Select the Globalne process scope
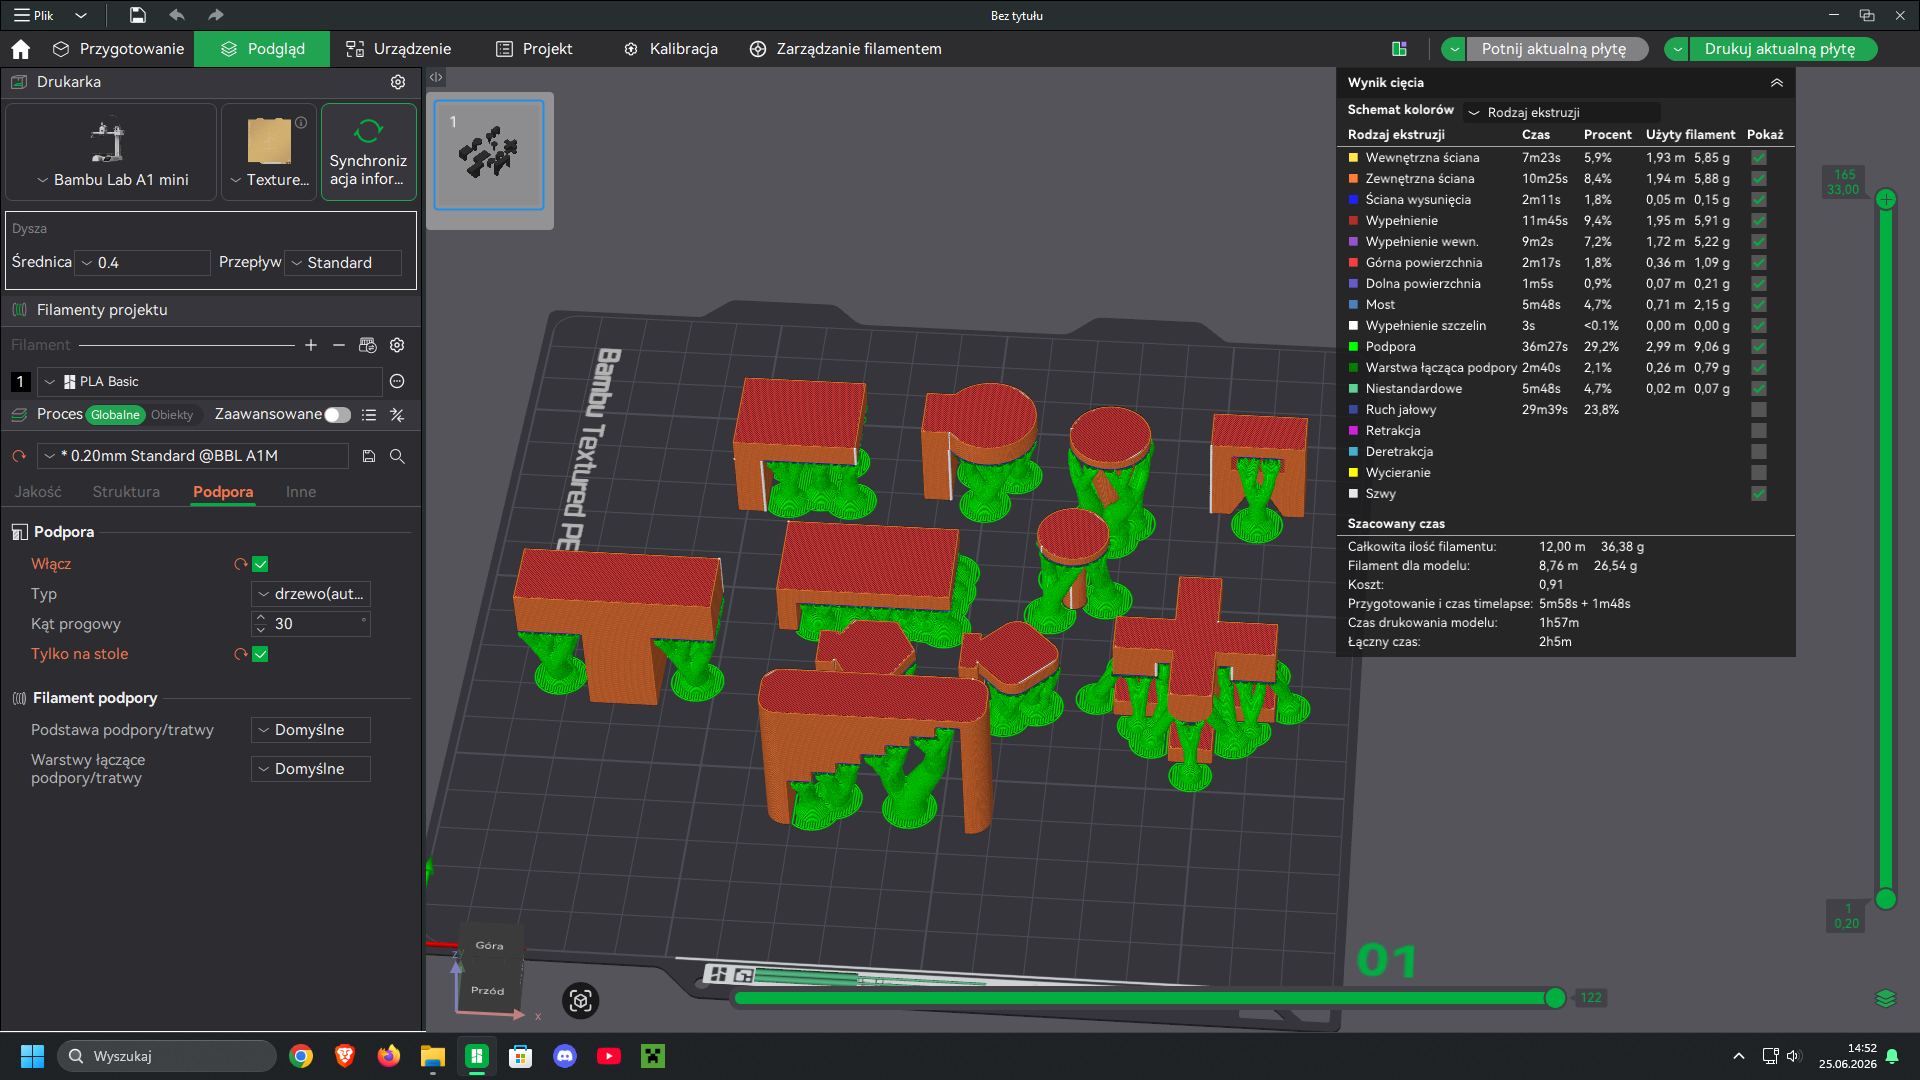 pyautogui.click(x=115, y=415)
